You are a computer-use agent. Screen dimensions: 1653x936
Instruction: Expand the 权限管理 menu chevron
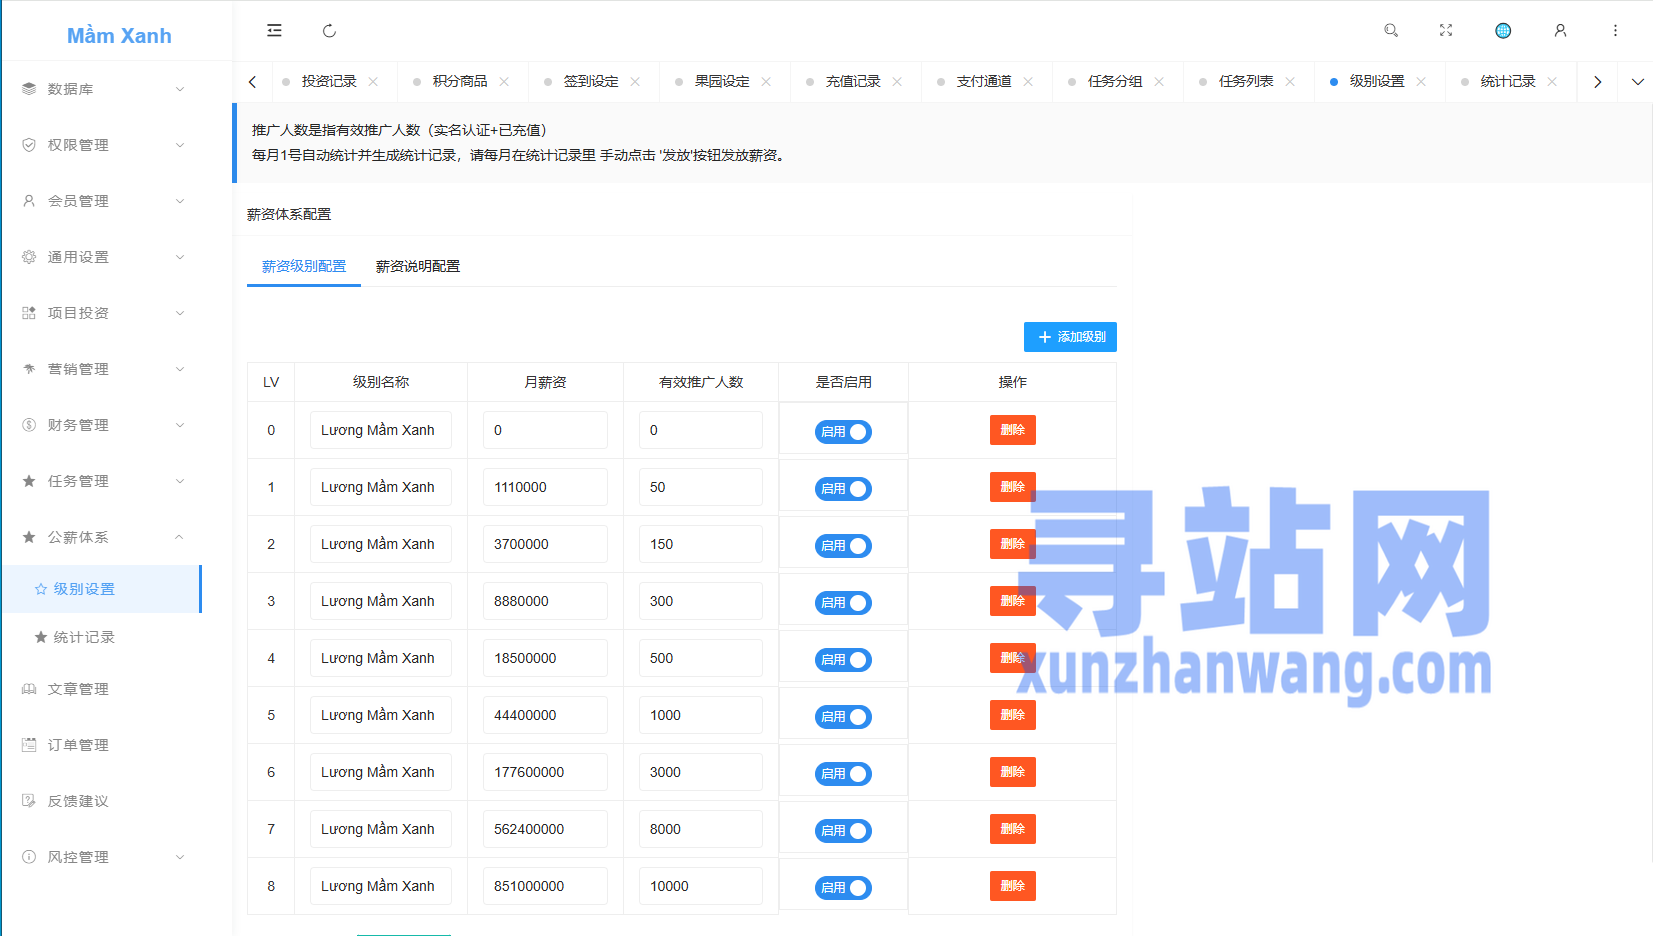click(180, 145)
